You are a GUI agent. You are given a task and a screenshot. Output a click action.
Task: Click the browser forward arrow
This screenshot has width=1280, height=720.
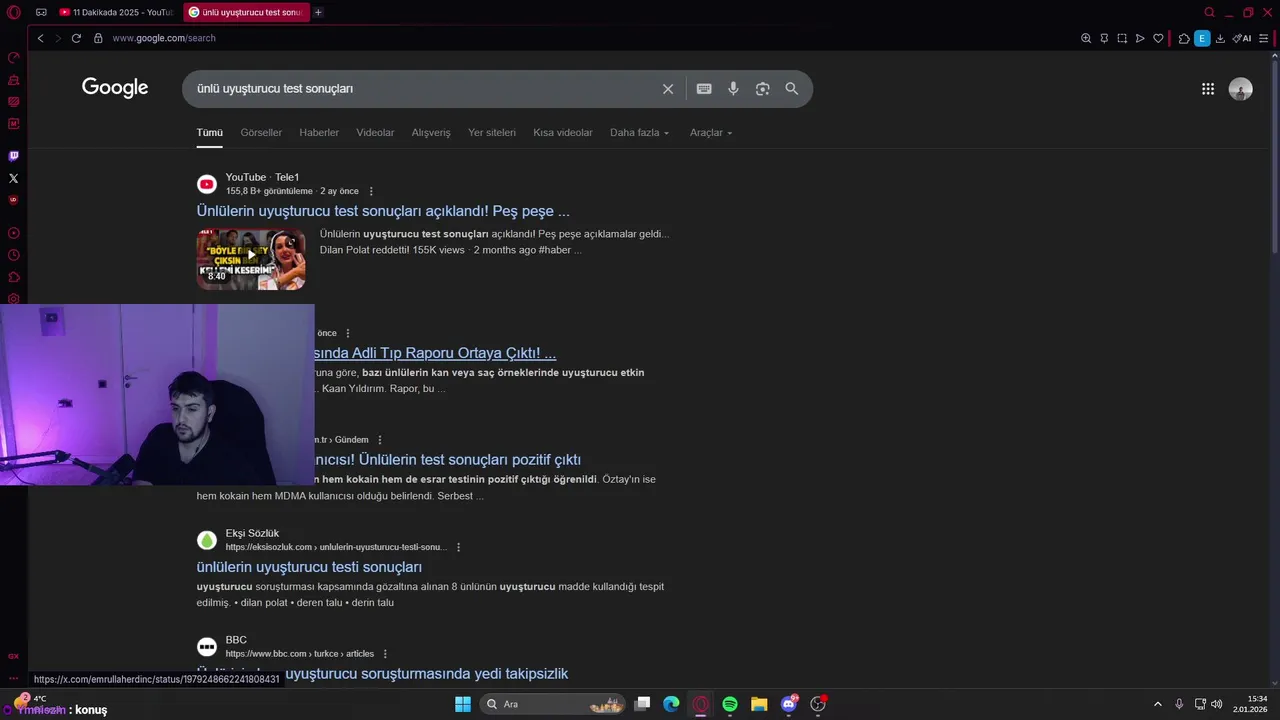57,38
